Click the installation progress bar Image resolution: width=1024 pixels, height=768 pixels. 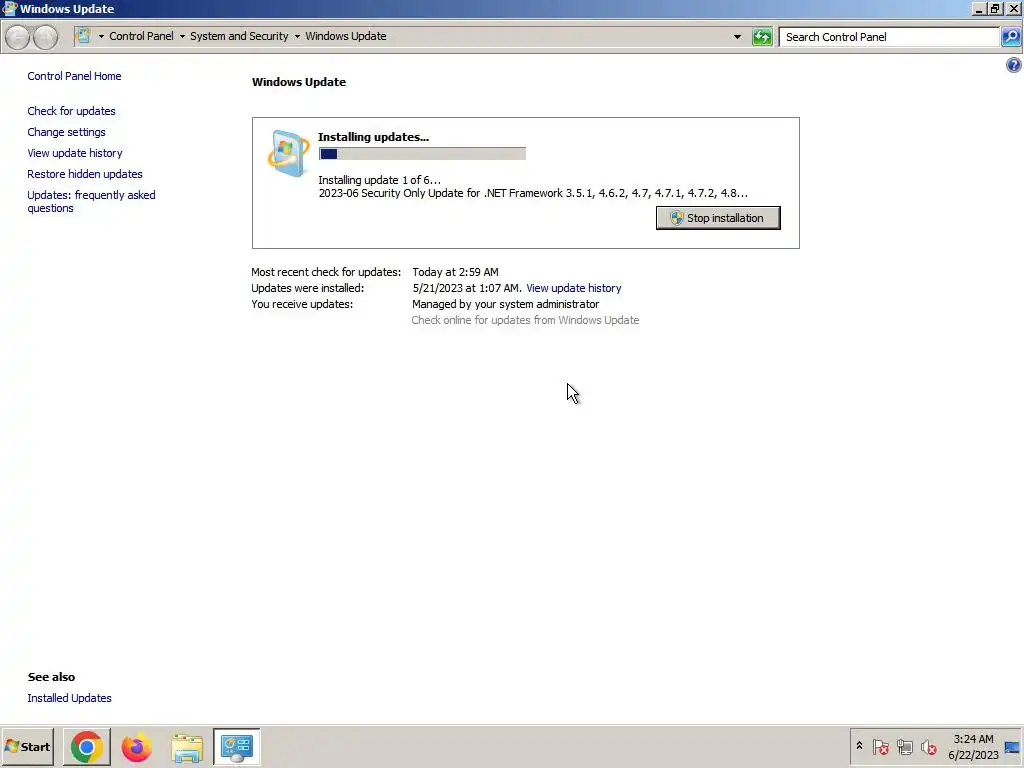422,153
